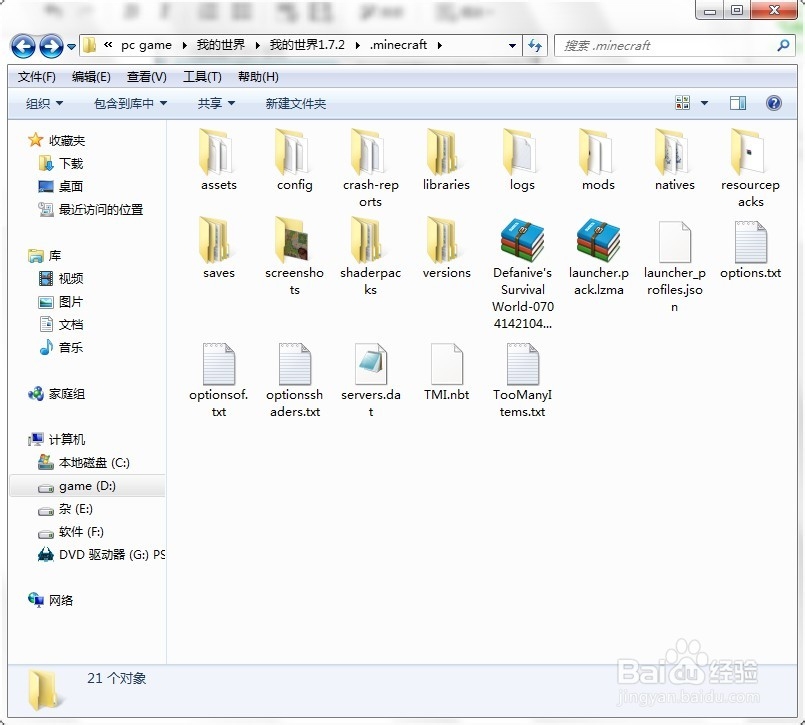Open the 编辑(E) menu
The height and width of the screenshot is (725, 805).
pyautogui.click(x=91, y=77)
